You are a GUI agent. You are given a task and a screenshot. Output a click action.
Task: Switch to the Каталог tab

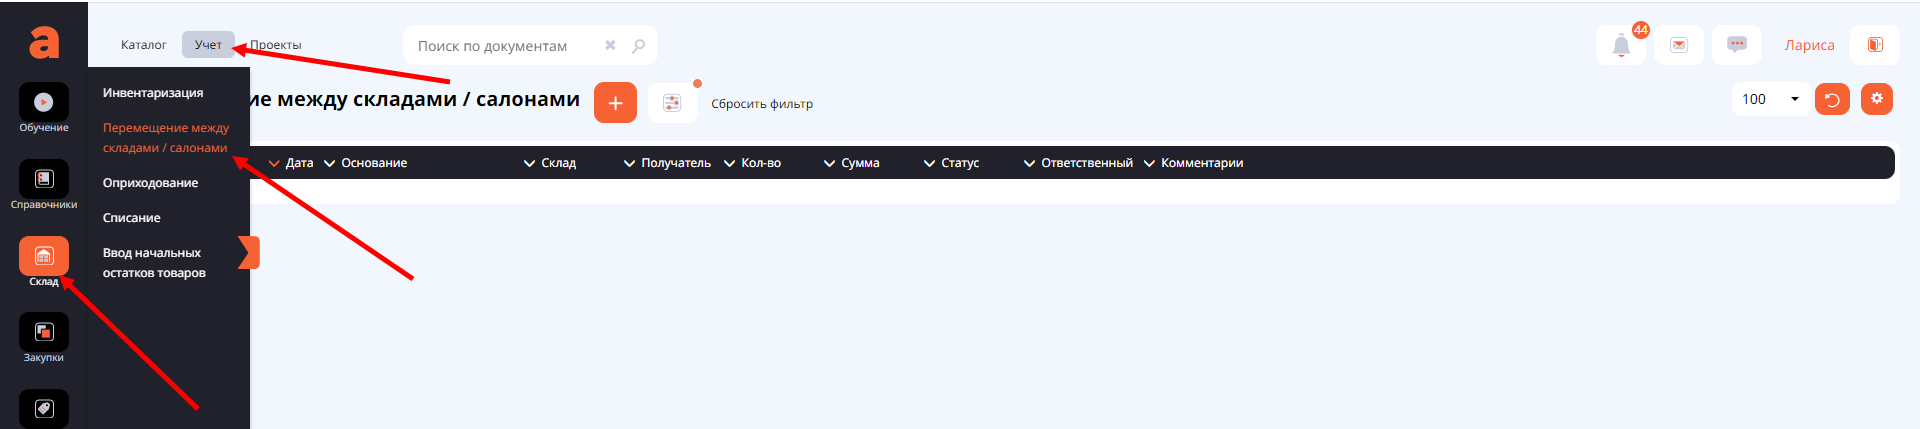[x=143, y=45]
